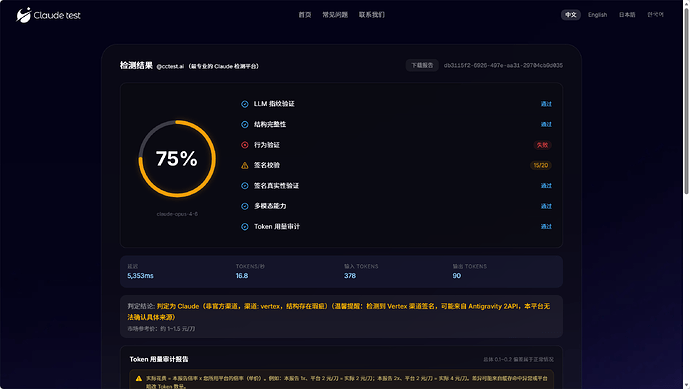Click the Token 用量审计报告 heading

click(x=159, y=359)
